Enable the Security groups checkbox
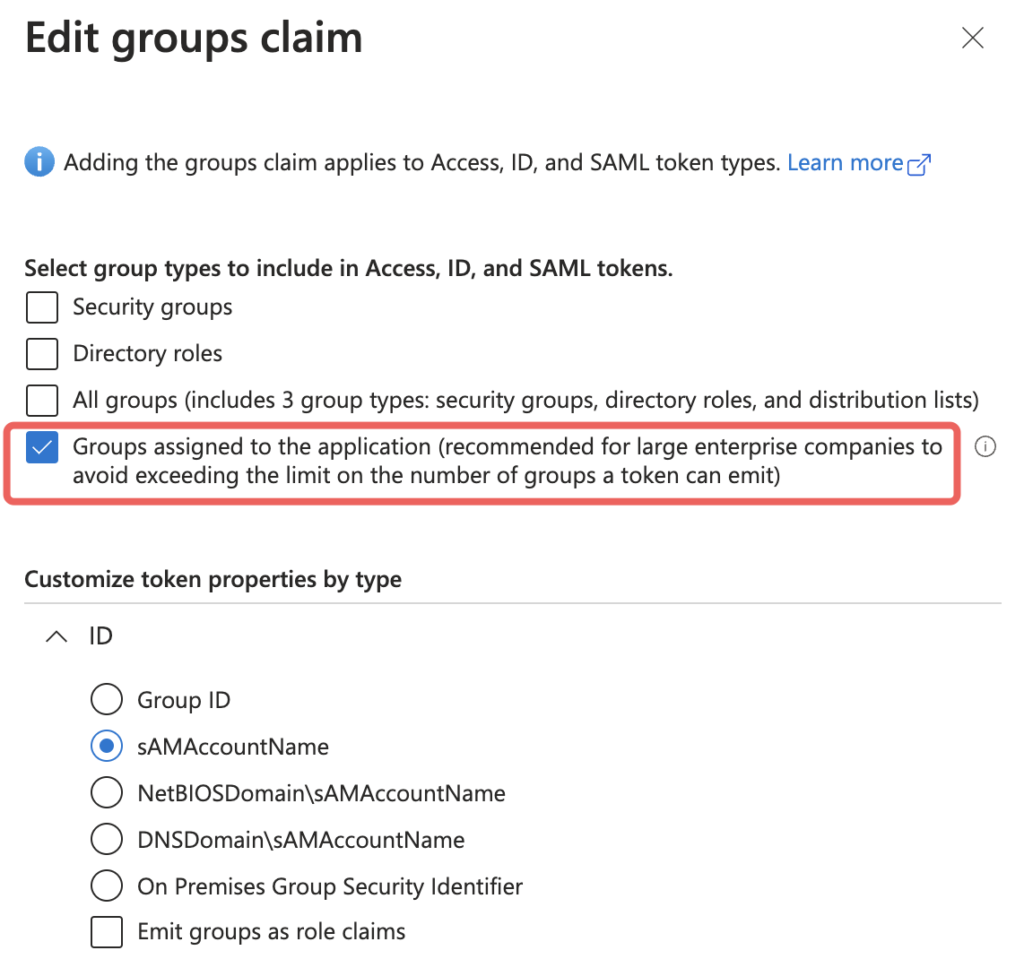The height and width of the screenshot is (959, 1024). click(x=42, y=307)
